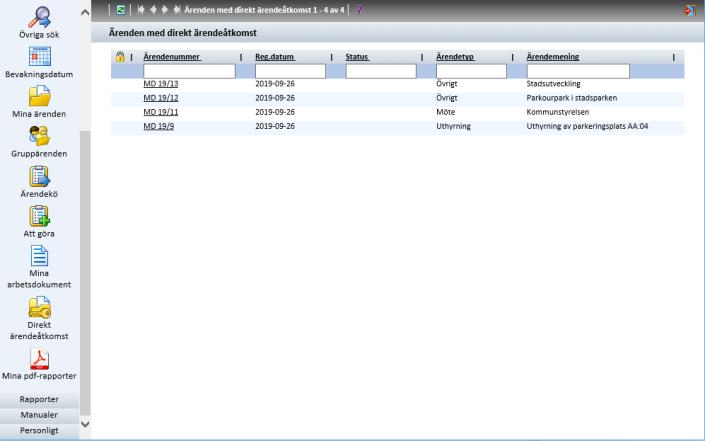Click sidebar scroll down arrow
This screenshot has width=705, height=441.
[85, 424]
